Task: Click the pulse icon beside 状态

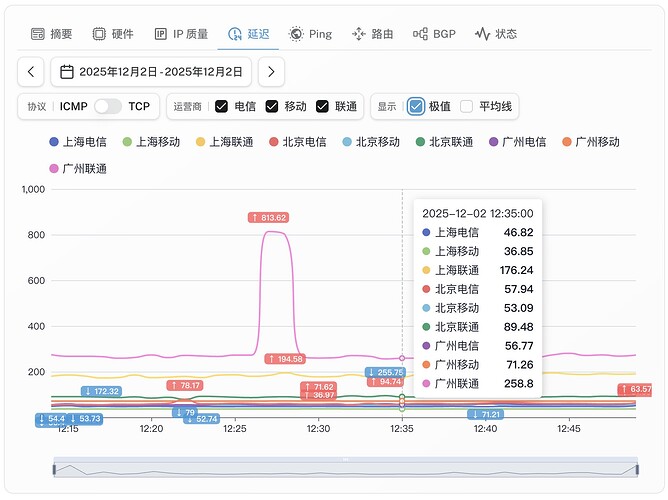Action: (x=482, y=34)
